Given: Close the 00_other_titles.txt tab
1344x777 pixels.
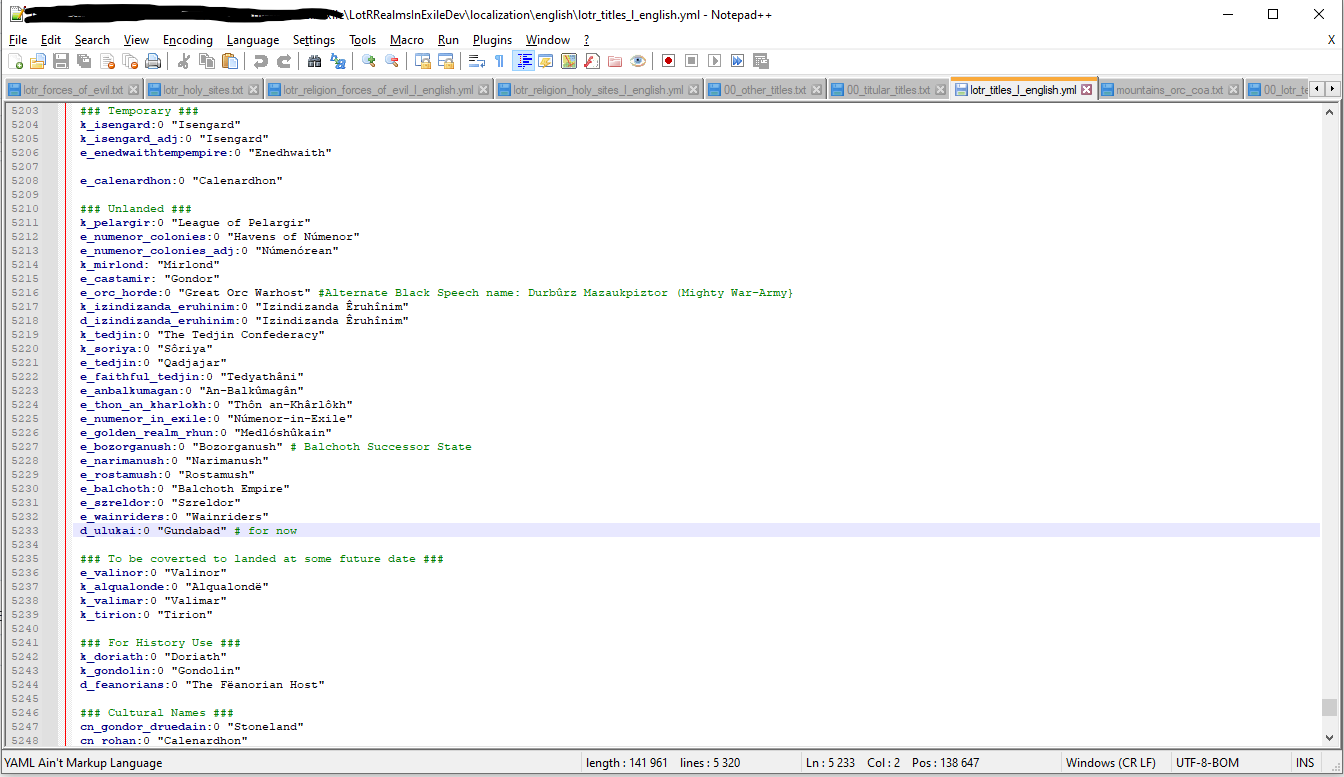Looking at the screenshot, I should (816, 90).
